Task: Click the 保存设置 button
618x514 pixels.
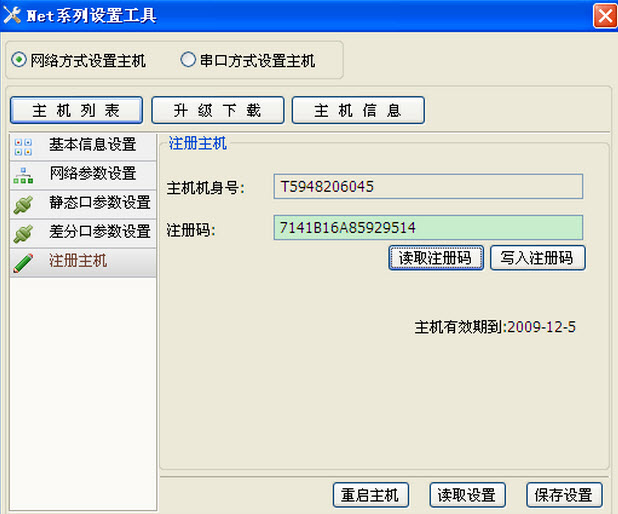Action: click(564, 495)
